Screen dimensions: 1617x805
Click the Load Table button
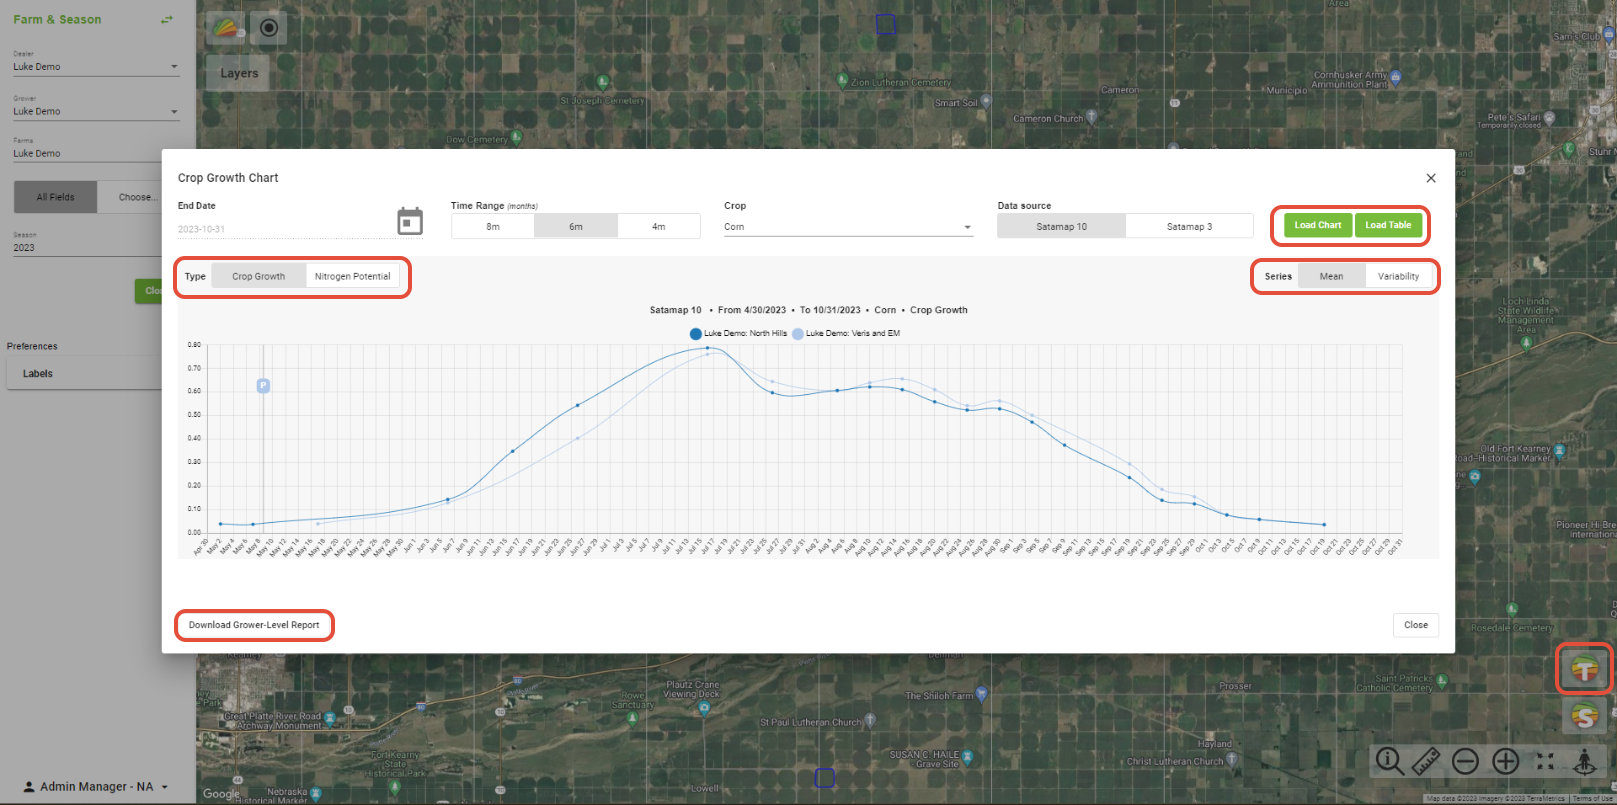point(1388,225)
